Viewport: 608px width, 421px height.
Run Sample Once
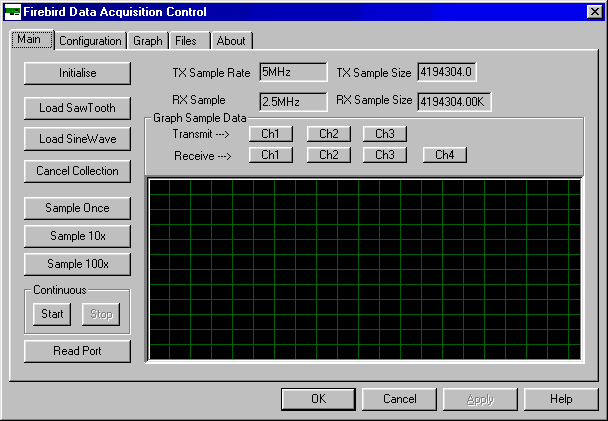click(77, 208)
